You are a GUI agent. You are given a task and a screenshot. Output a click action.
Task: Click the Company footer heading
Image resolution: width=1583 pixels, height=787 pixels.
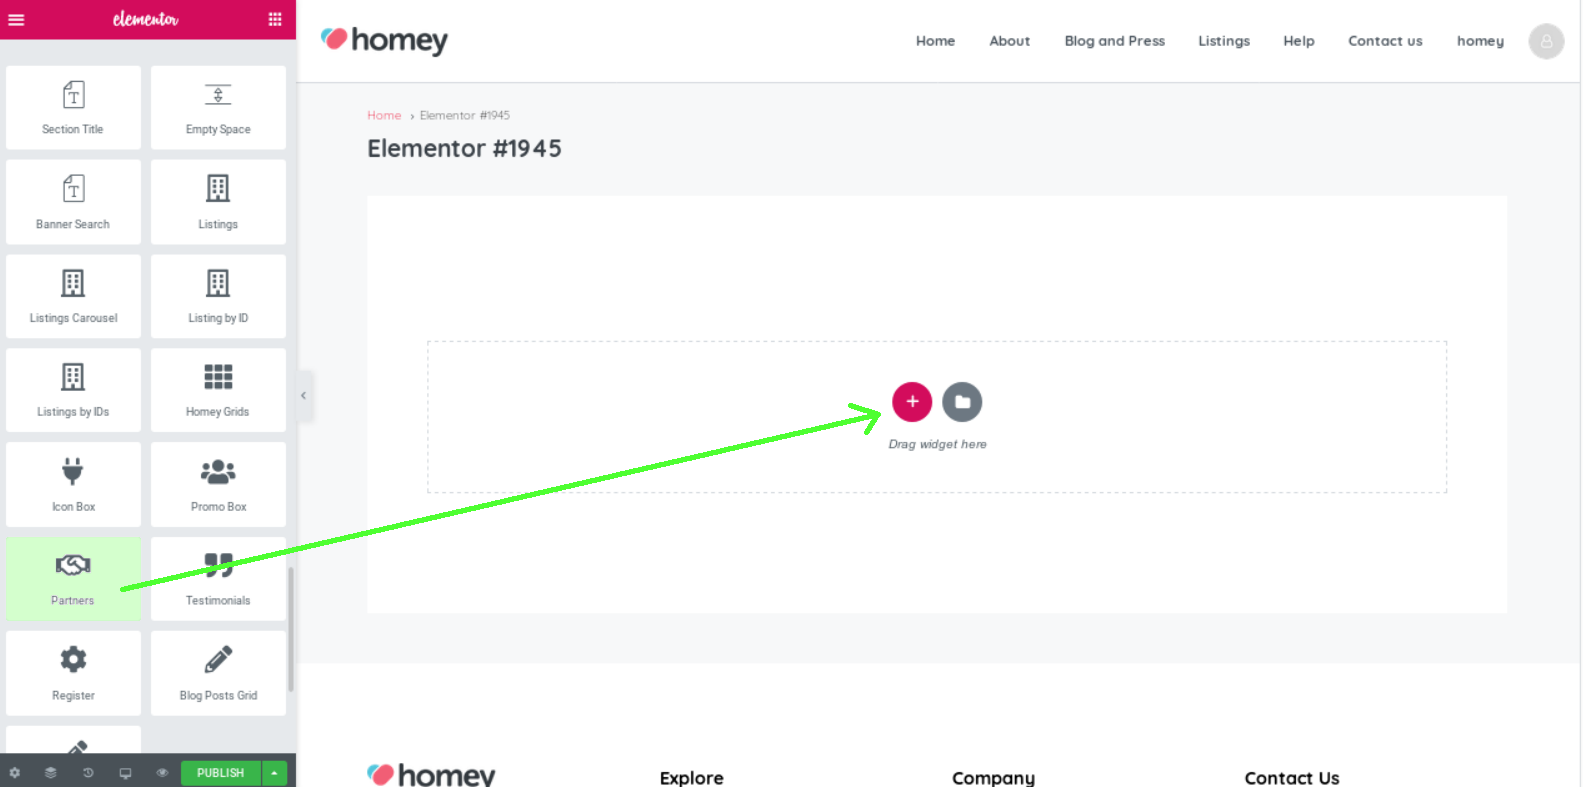(993, 777)
